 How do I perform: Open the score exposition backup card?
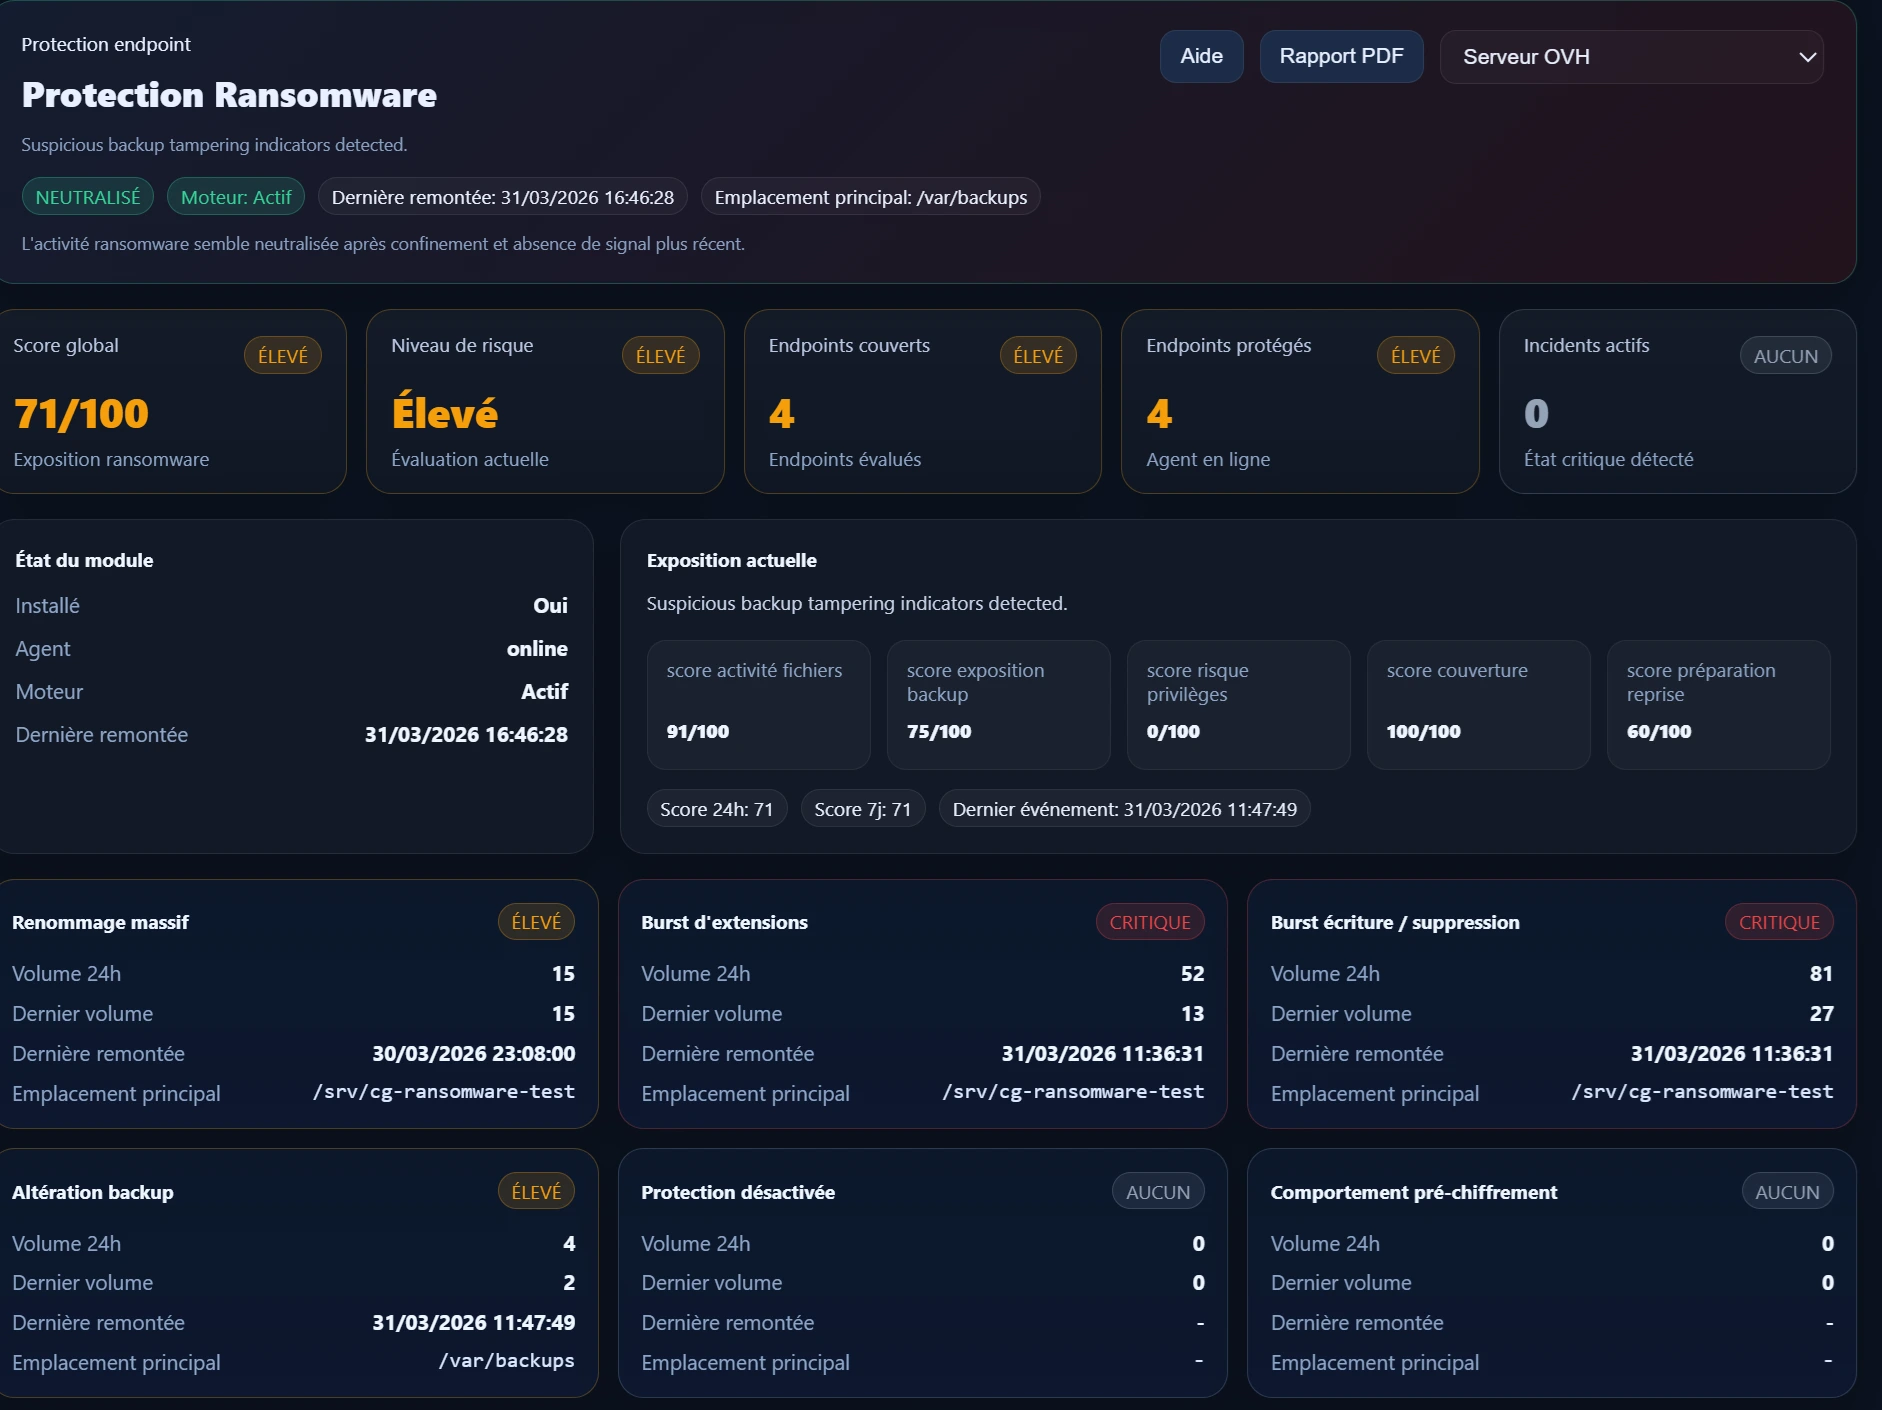point(998,705)
